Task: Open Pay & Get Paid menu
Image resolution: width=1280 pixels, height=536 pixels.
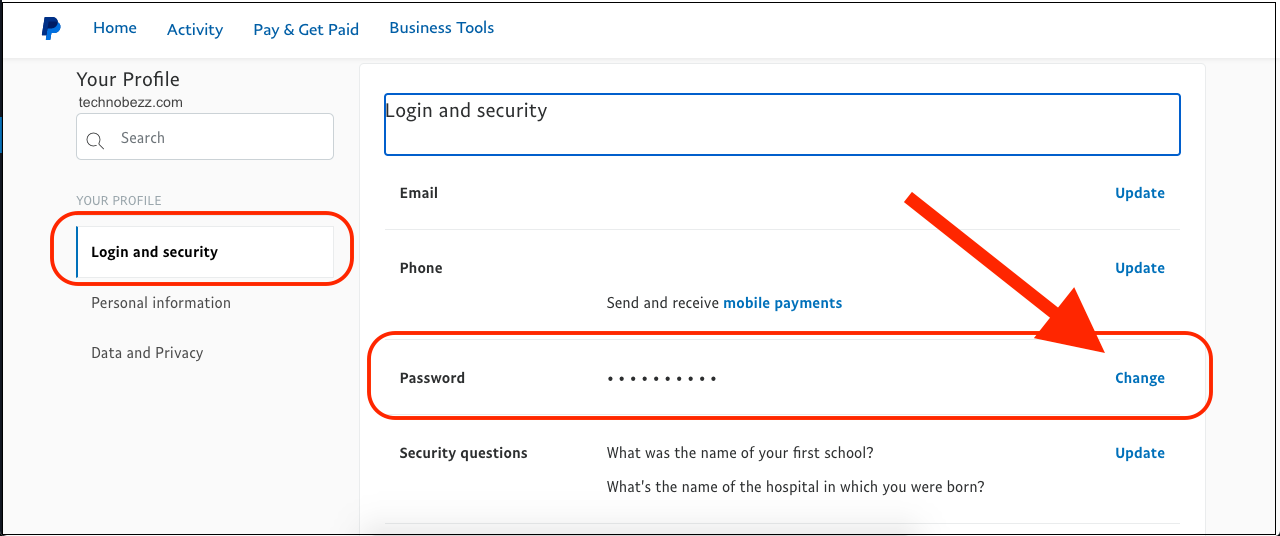Action: [x=306, y=29]
